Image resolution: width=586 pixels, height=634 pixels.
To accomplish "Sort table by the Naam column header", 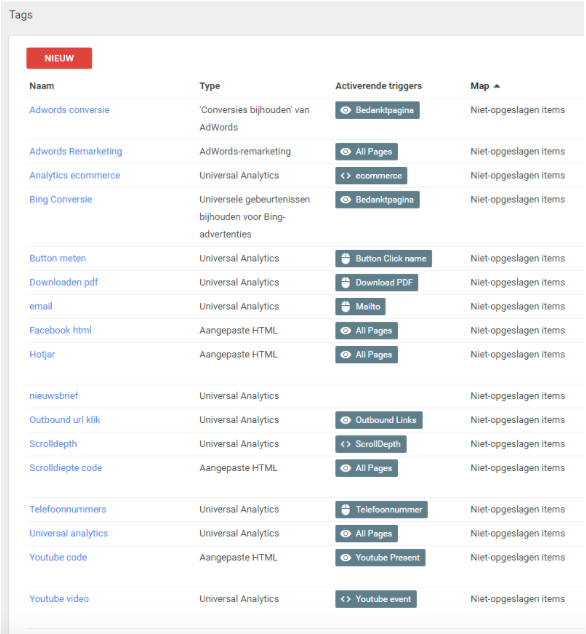I will pyautogui.click(x=42, y=86).
